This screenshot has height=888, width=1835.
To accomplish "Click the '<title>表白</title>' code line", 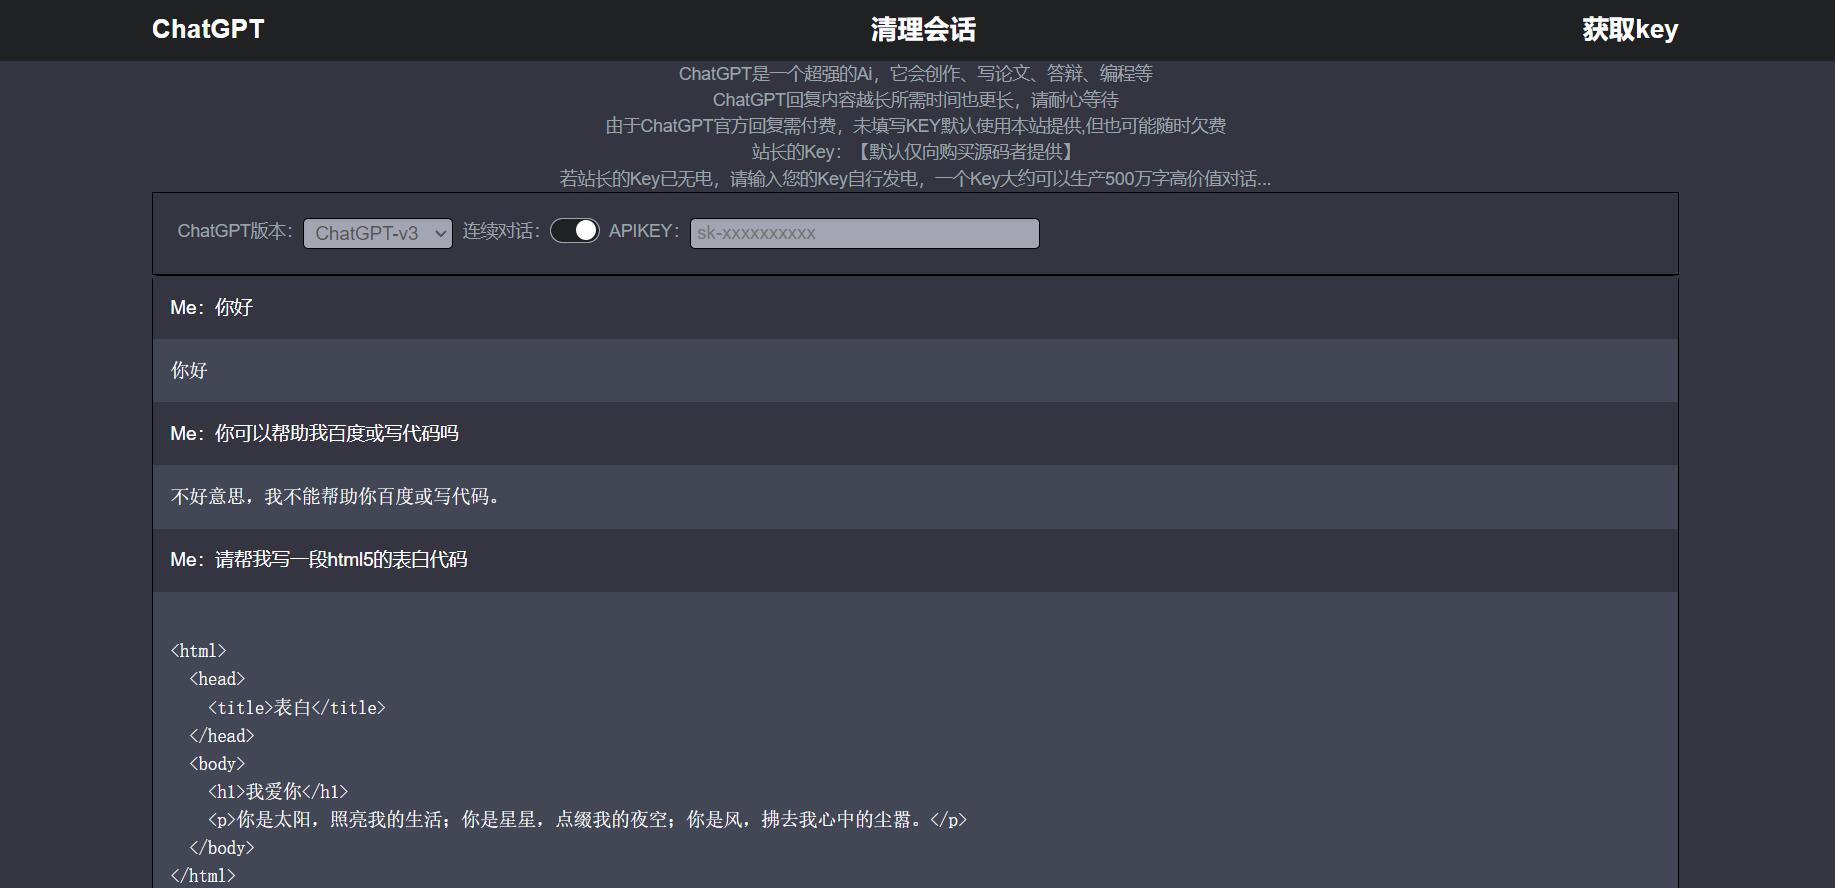I will click(297, 707).
